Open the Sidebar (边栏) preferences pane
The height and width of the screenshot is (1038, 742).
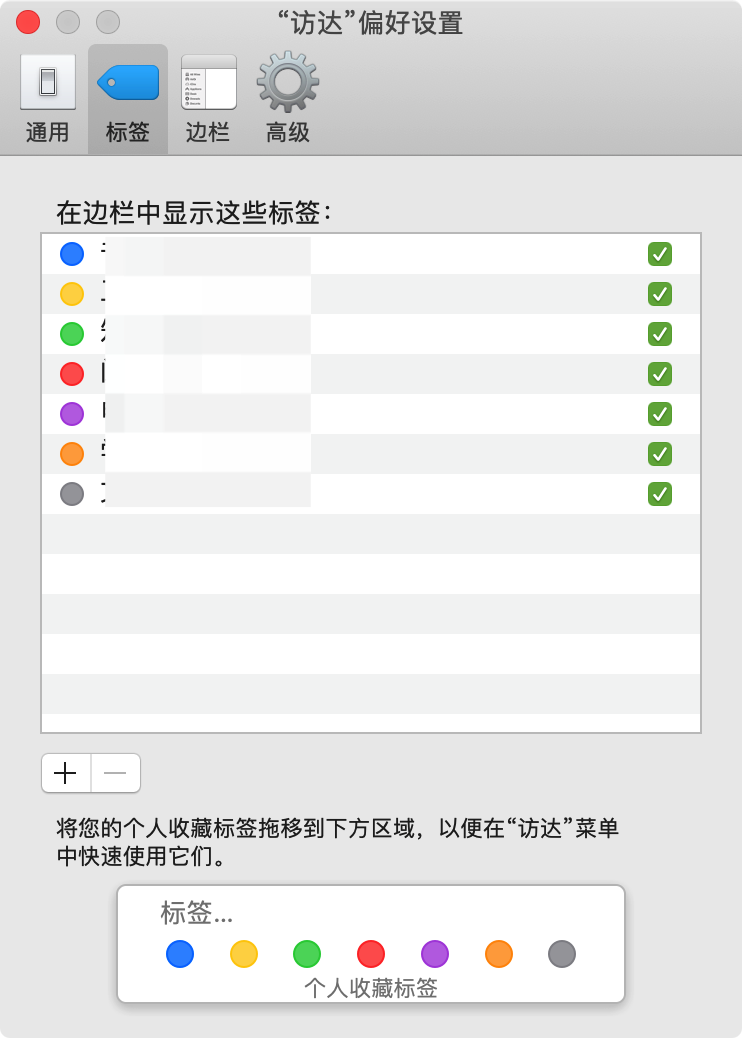[208, 98]
